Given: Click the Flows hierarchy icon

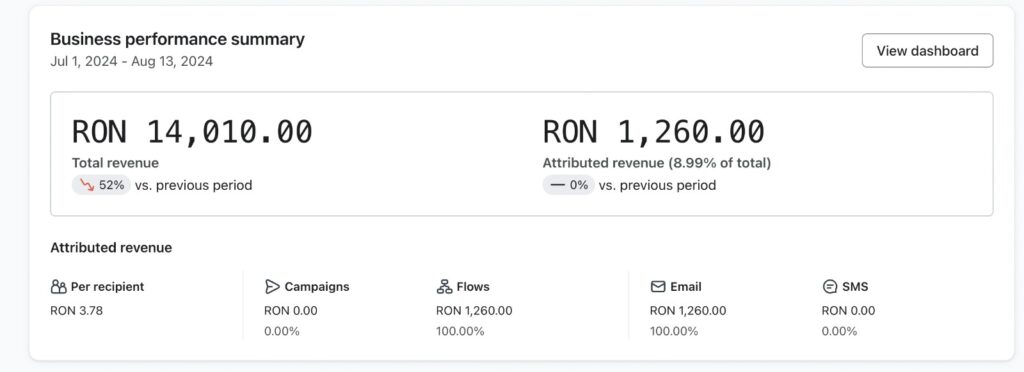Looking at the screenshot, I should point(444,287).
